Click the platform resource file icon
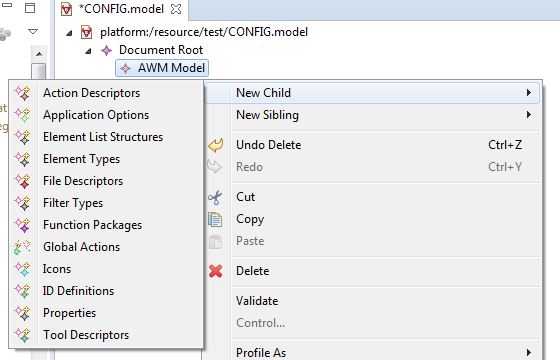This screenshot has width=560, height=360. pos(86,32)
